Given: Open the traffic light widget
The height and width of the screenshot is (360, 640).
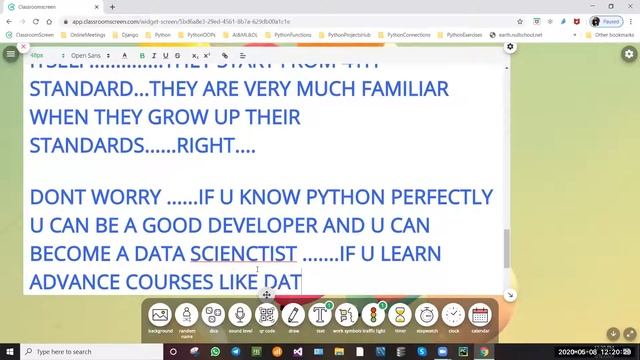Looking at the screenshot, I should pyautogui.click(x=373, y=315).
